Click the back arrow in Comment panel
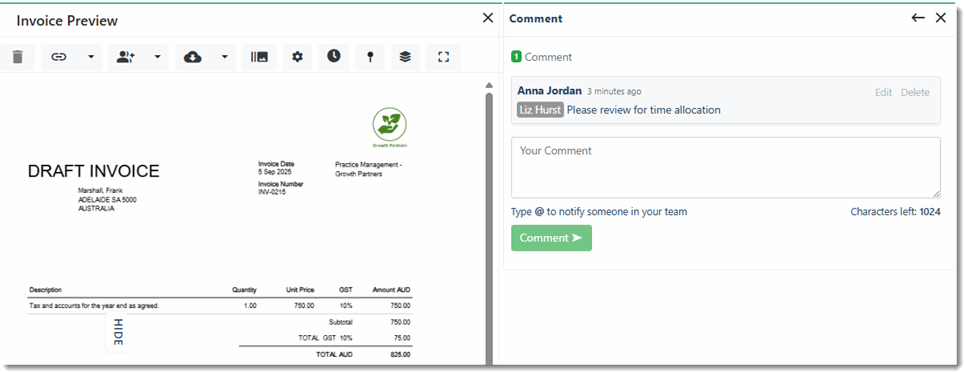This screenshot has height=372, width=964. pyautogui.click(x=918, y=18)
